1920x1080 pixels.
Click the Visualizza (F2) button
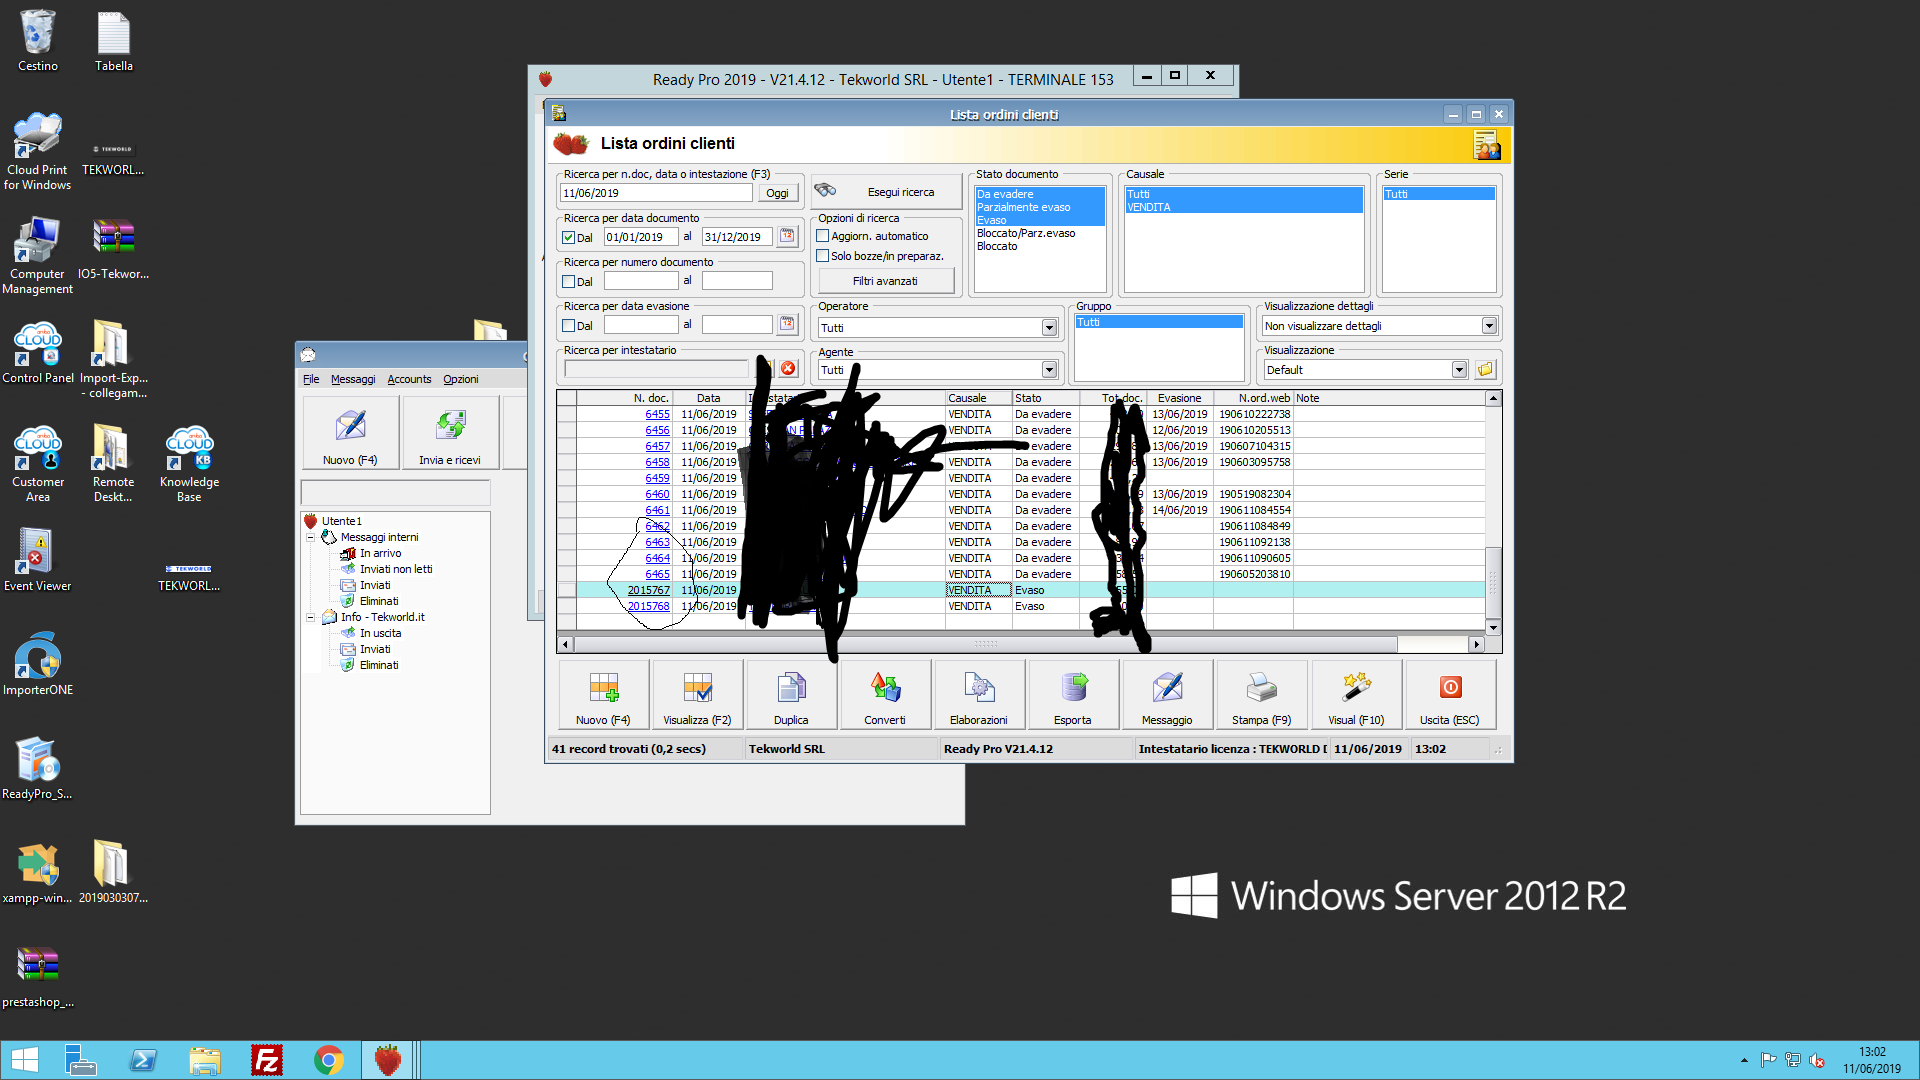697,696
